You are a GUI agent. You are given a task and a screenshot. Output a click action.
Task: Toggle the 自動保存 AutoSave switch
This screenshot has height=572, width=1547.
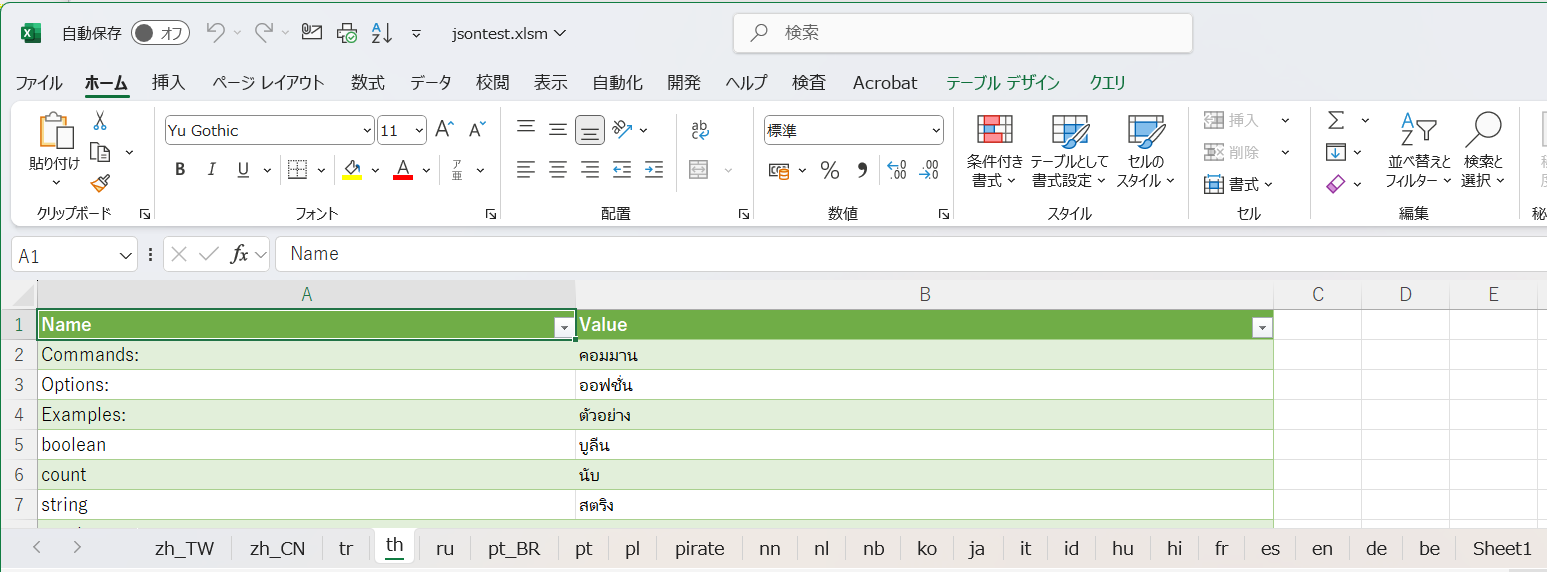[160, 33]
